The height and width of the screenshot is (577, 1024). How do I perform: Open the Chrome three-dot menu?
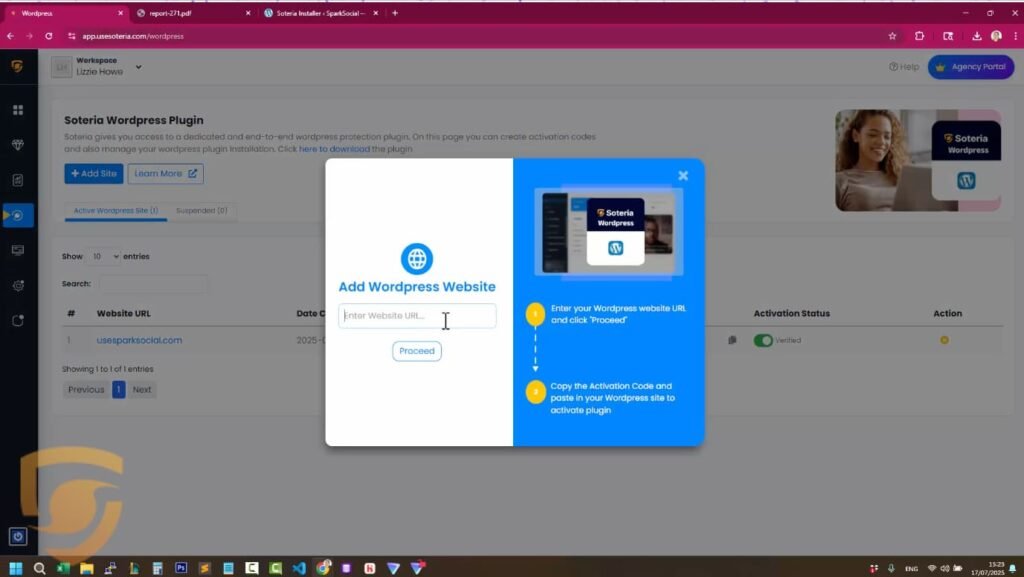pyautogui.click(x=1013, y=36)
